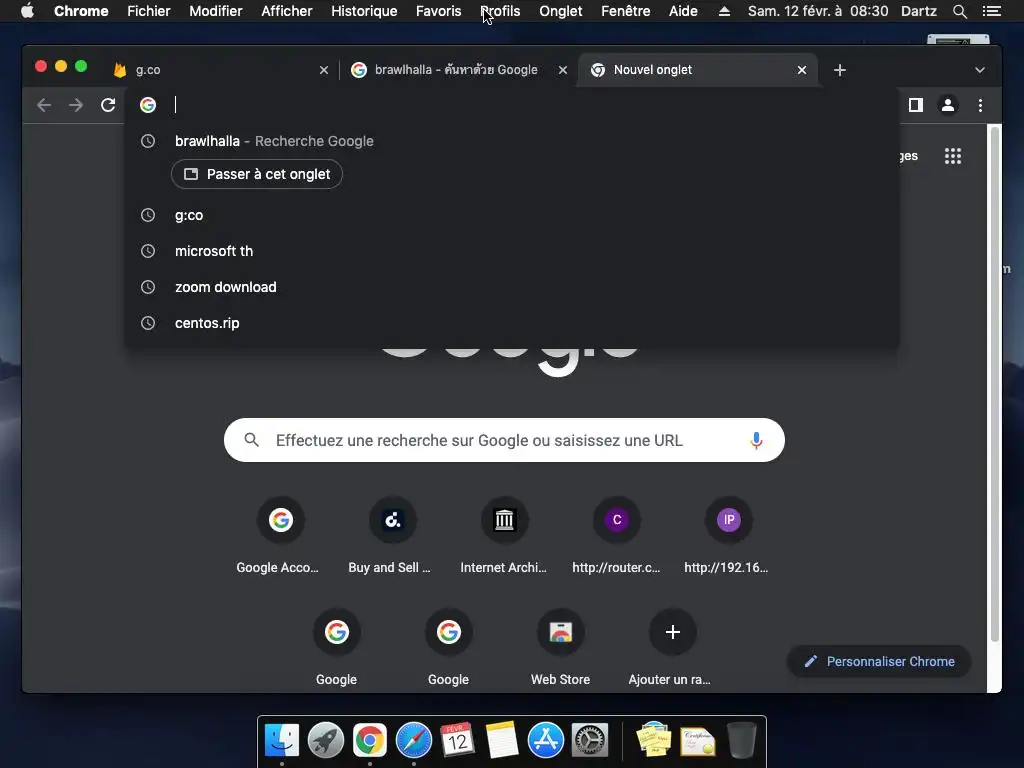Open the Afficher menu
Image resolution: width=1024 pixels, height=768 pixels.
tap(287, 11)
